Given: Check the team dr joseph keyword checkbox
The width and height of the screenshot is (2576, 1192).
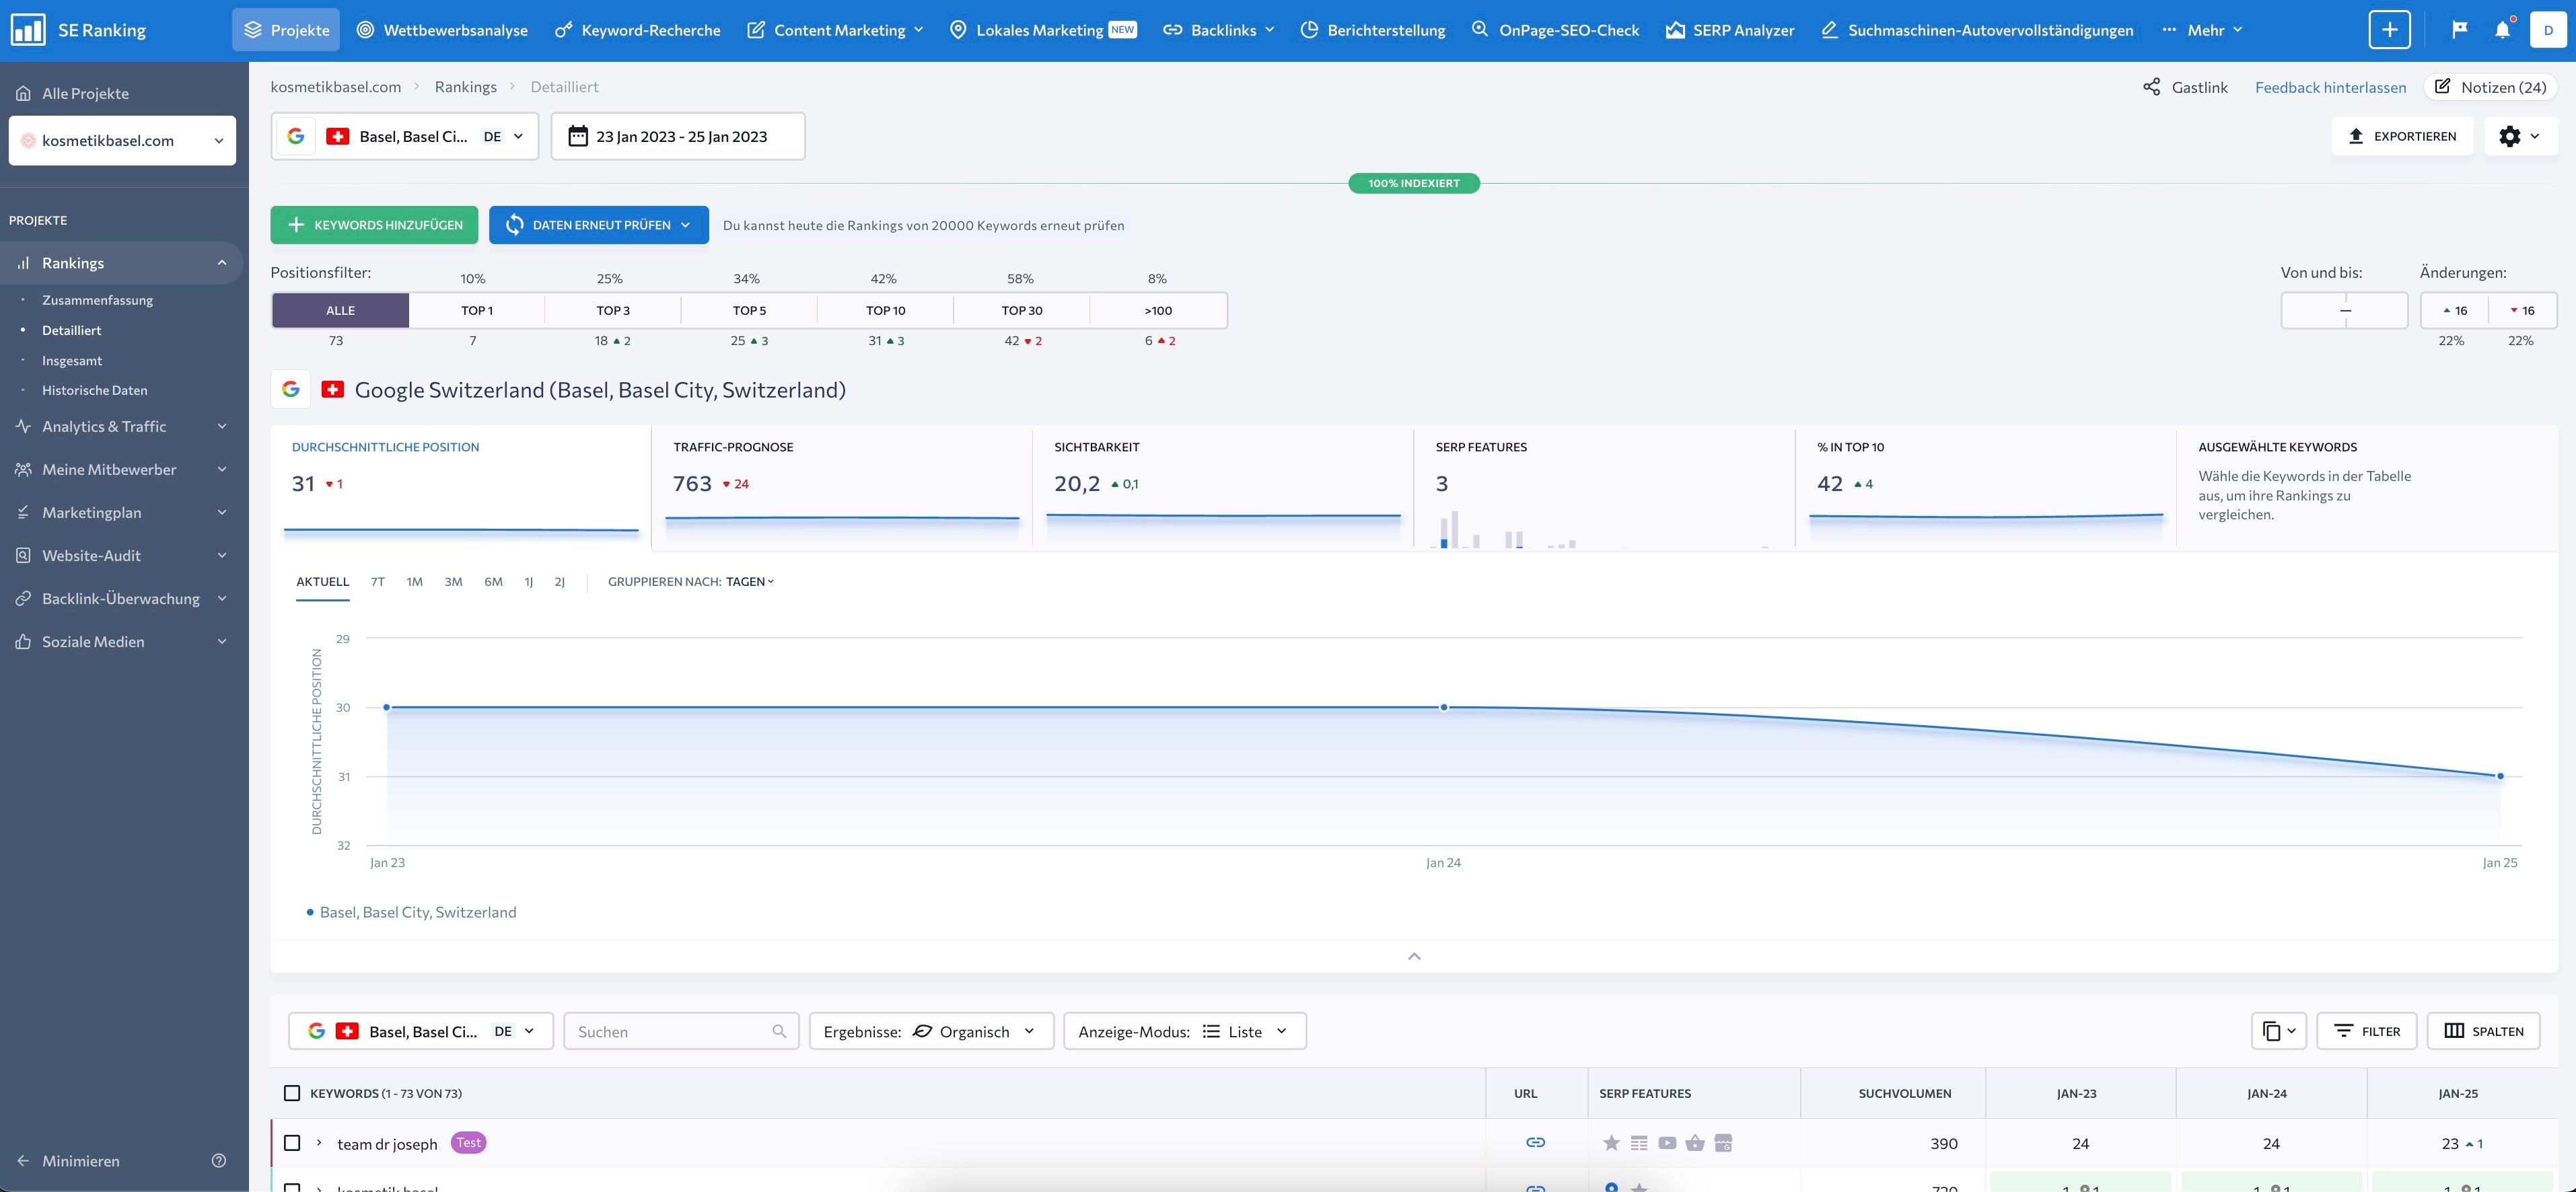Looking at the screenshot, I should (x=292, y=1143).
